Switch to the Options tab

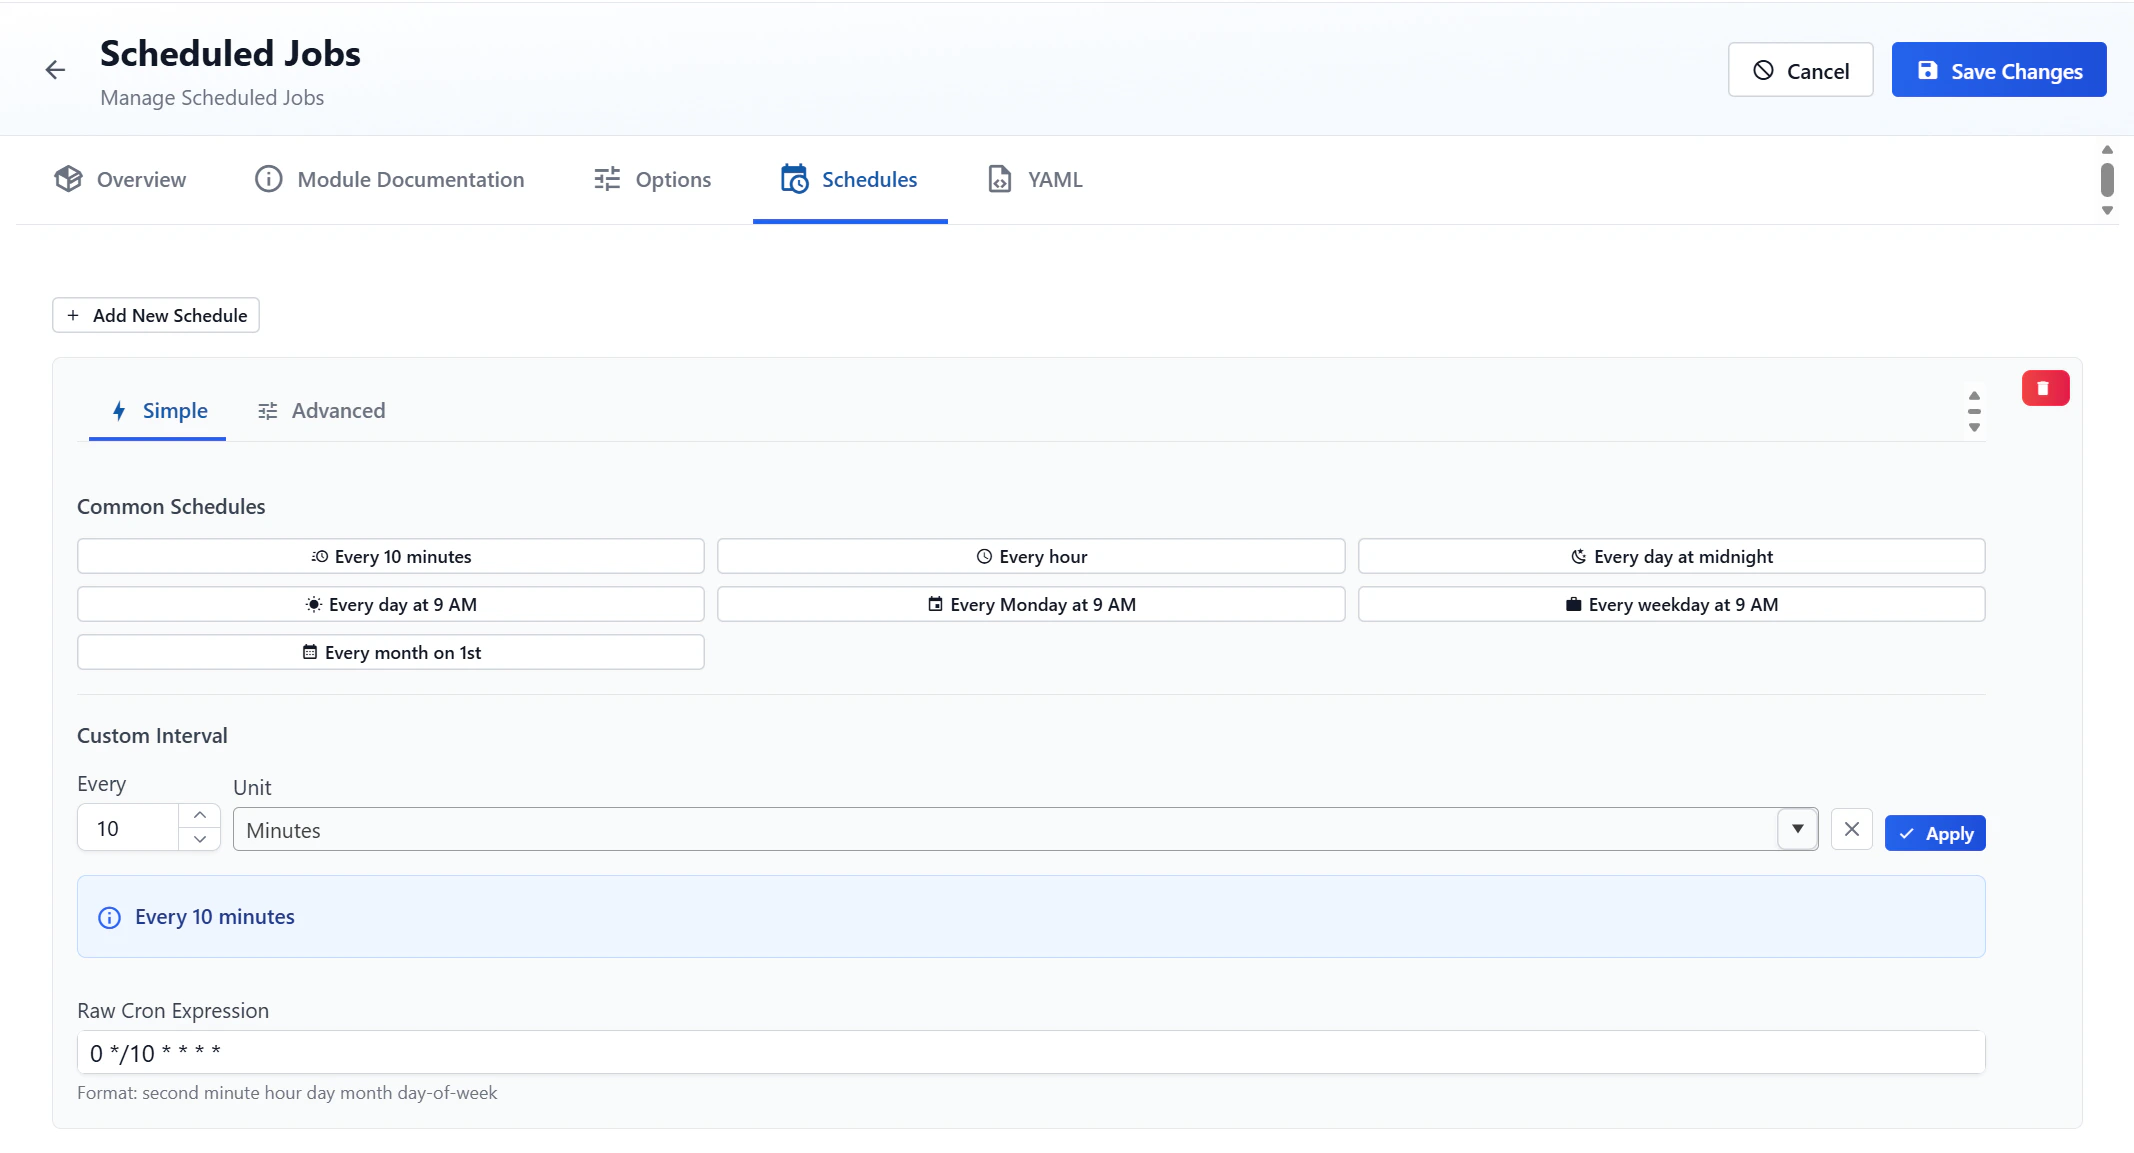point(652,180)
